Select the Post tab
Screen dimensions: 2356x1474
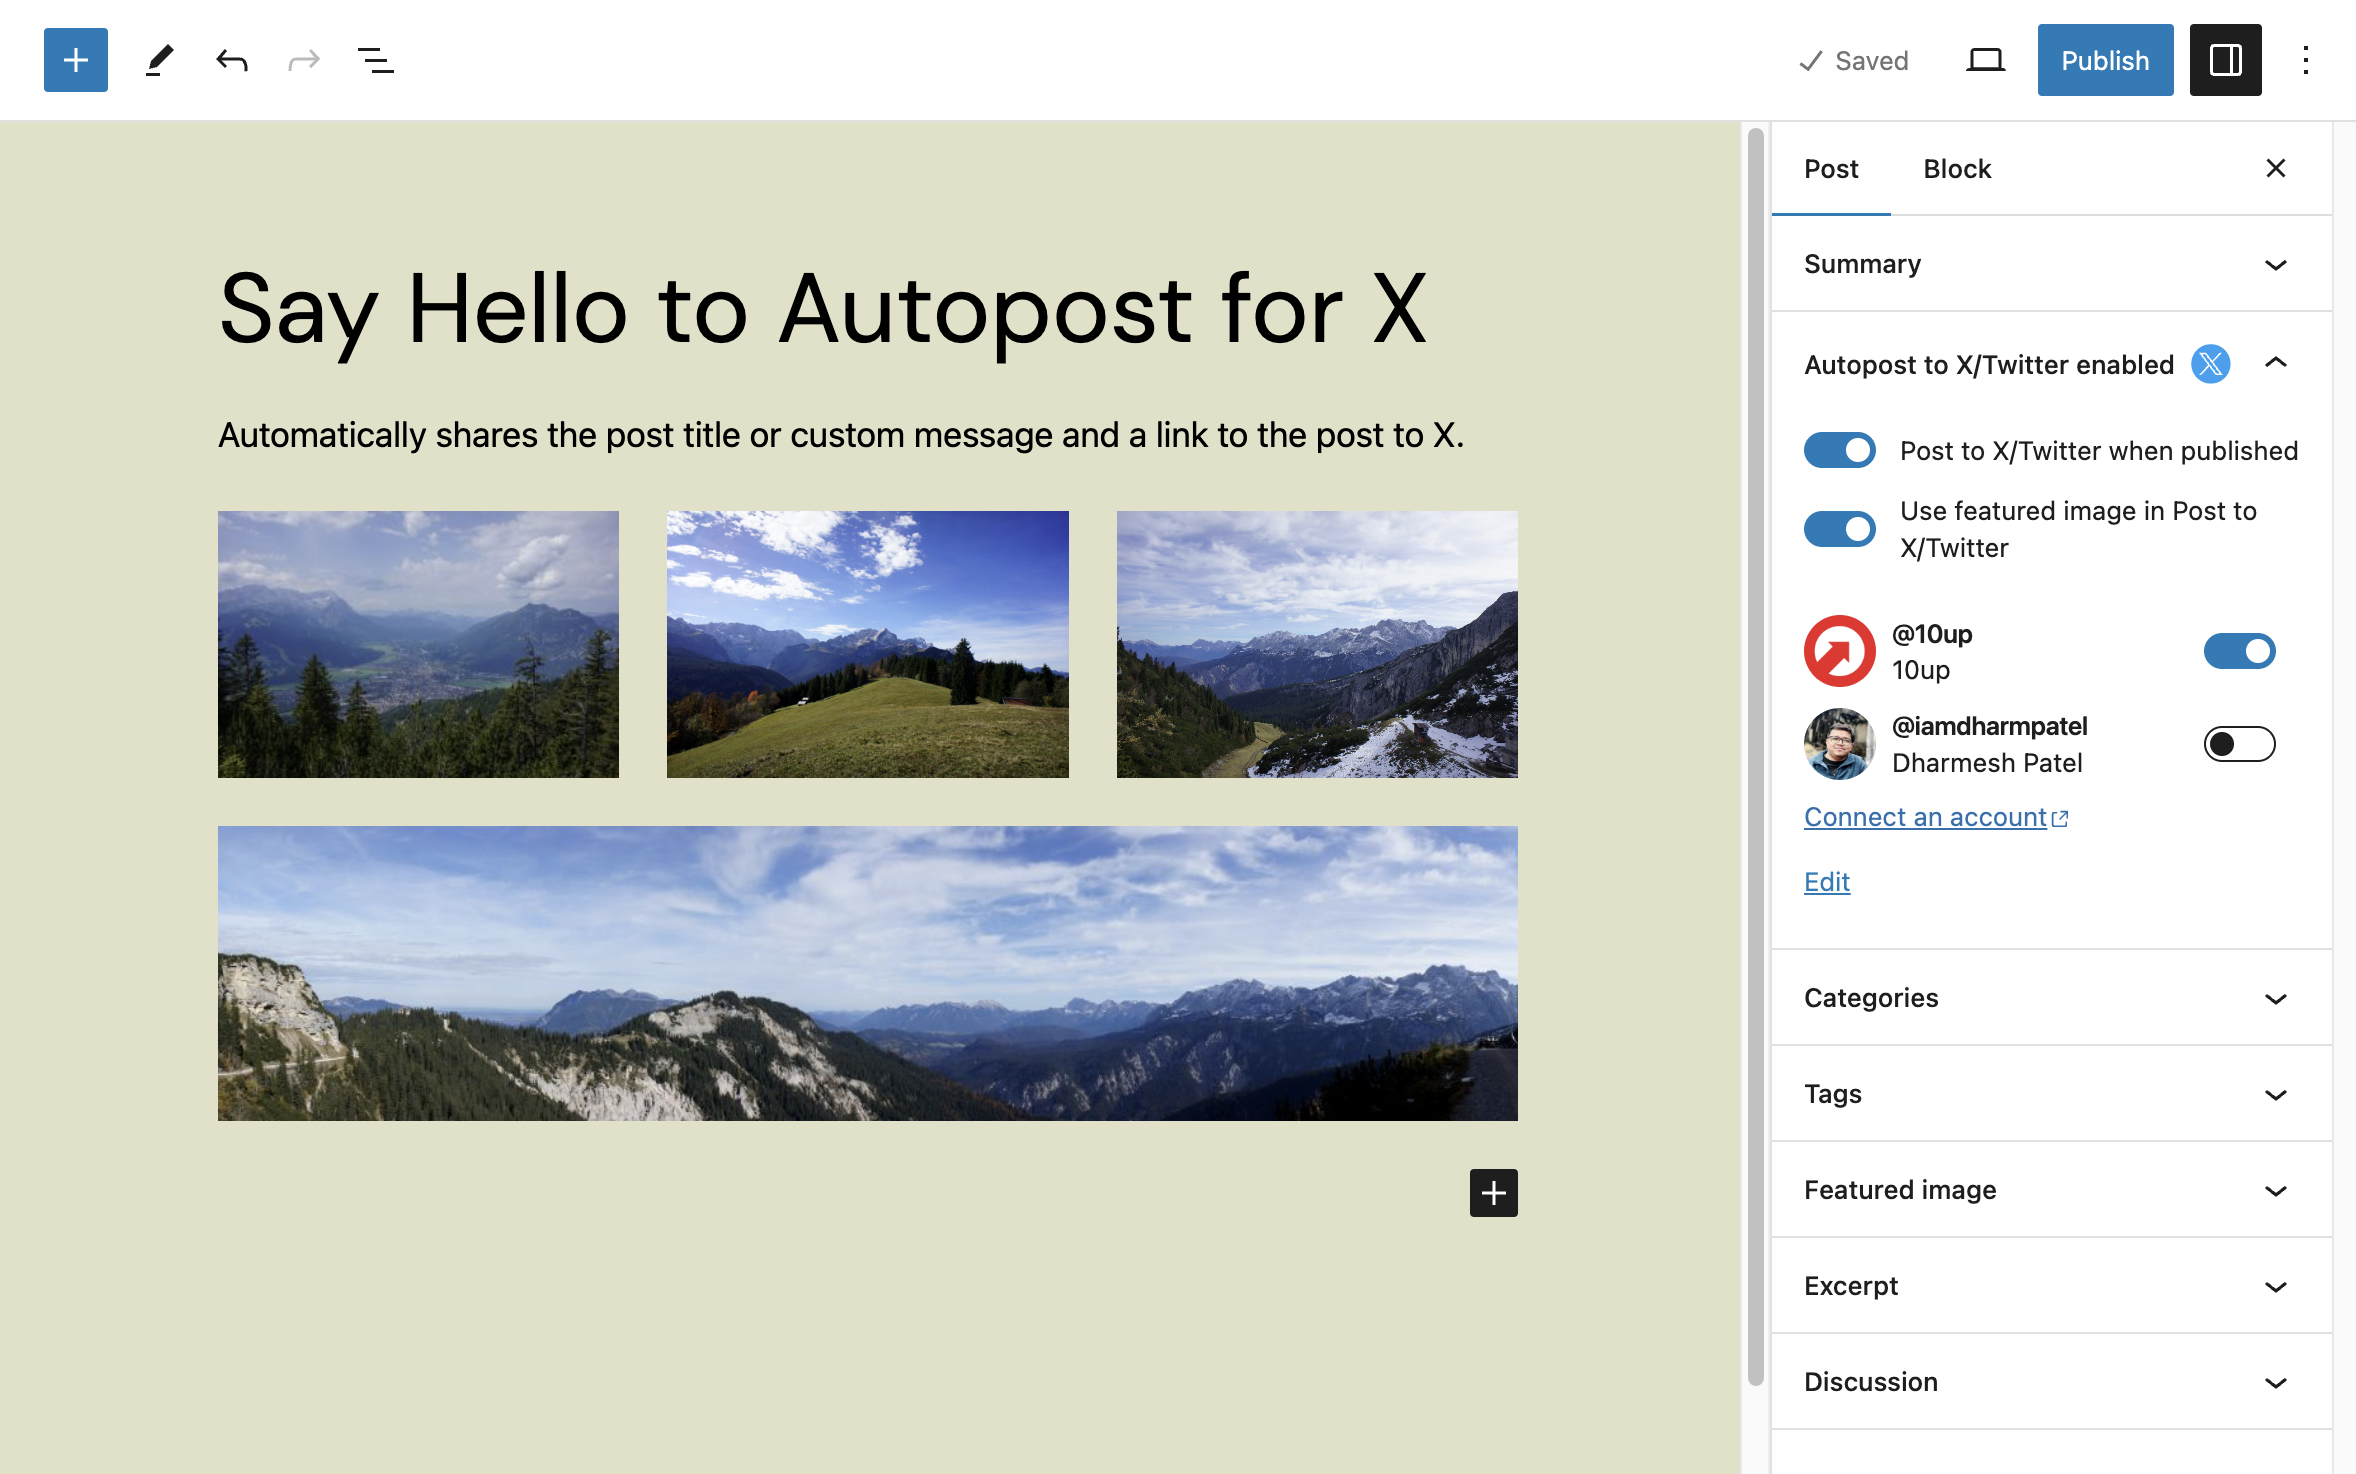pos(1831,169)
